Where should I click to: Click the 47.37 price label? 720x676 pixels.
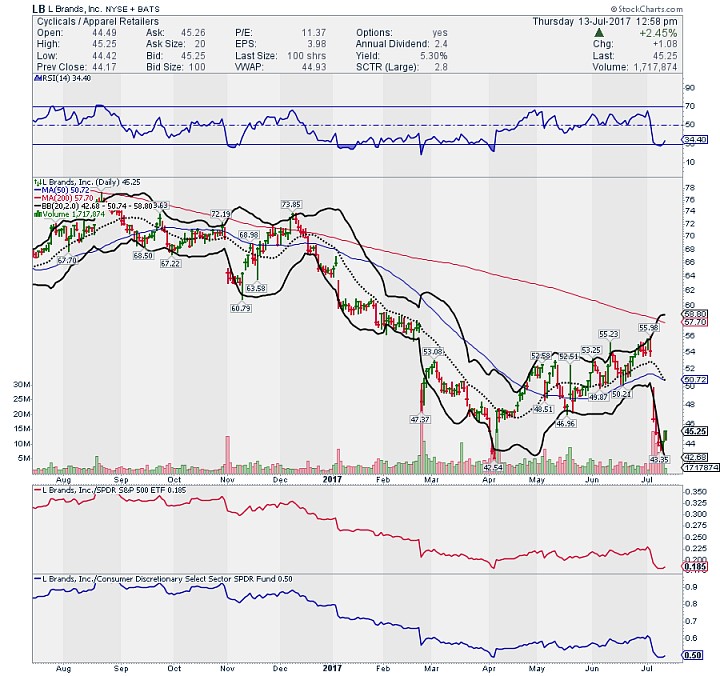coord(420,419)
